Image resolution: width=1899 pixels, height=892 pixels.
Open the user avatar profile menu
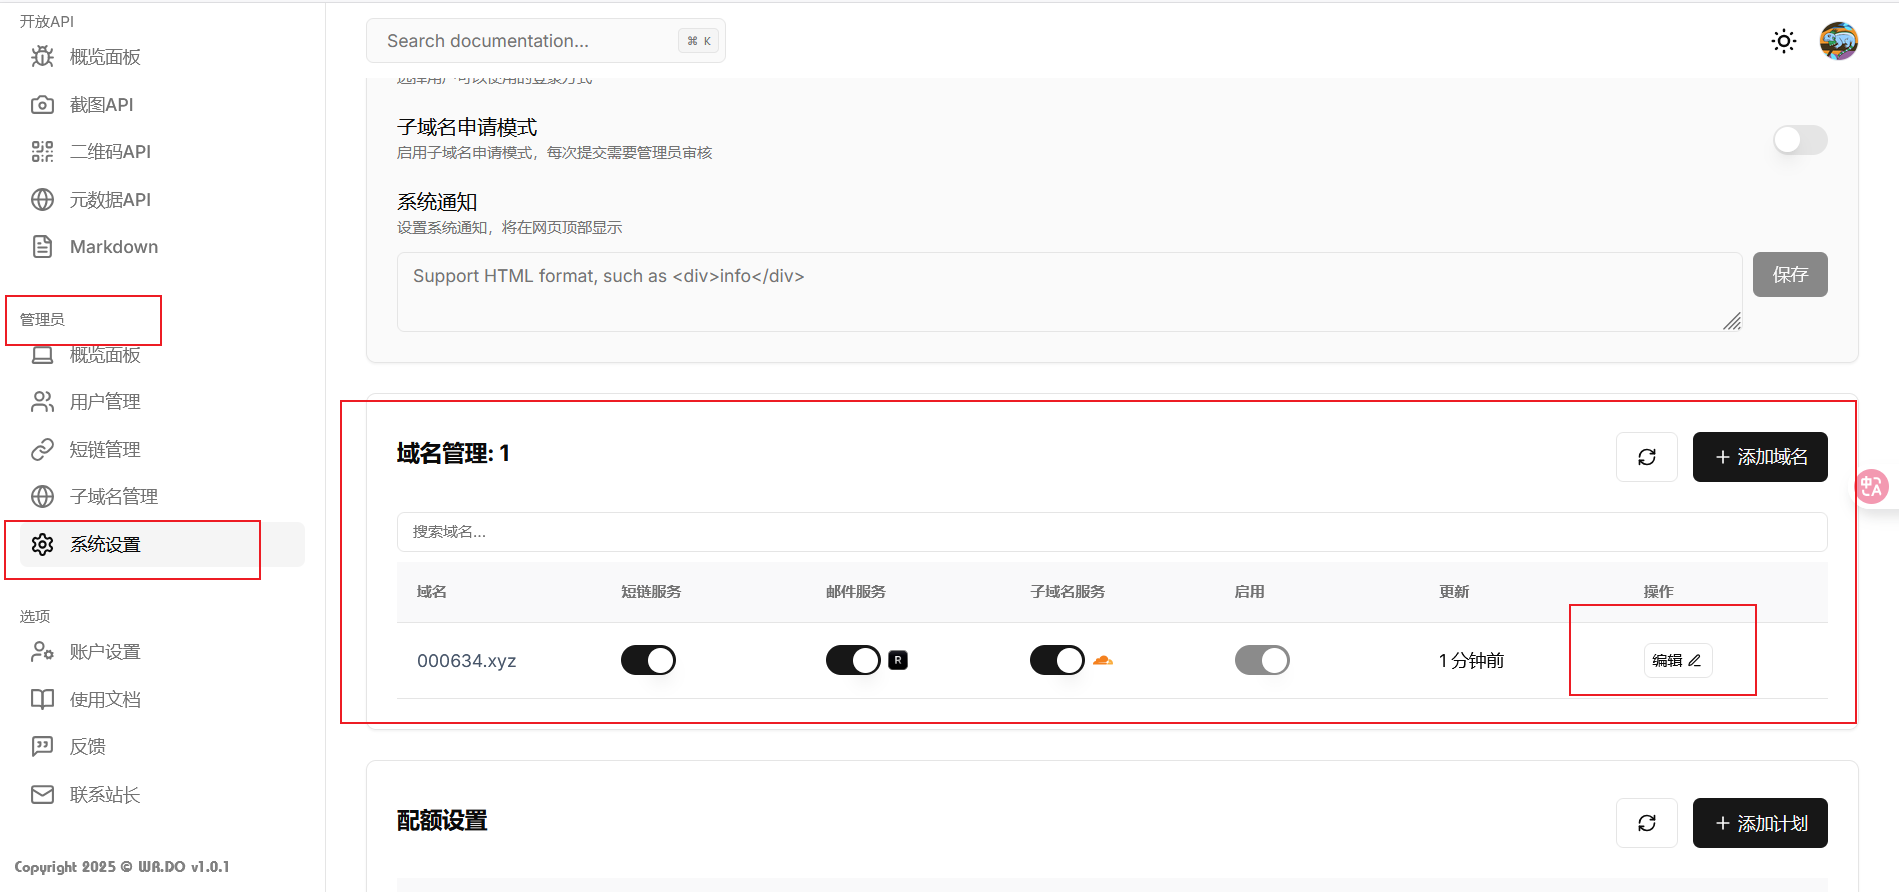pos(1838,41)
